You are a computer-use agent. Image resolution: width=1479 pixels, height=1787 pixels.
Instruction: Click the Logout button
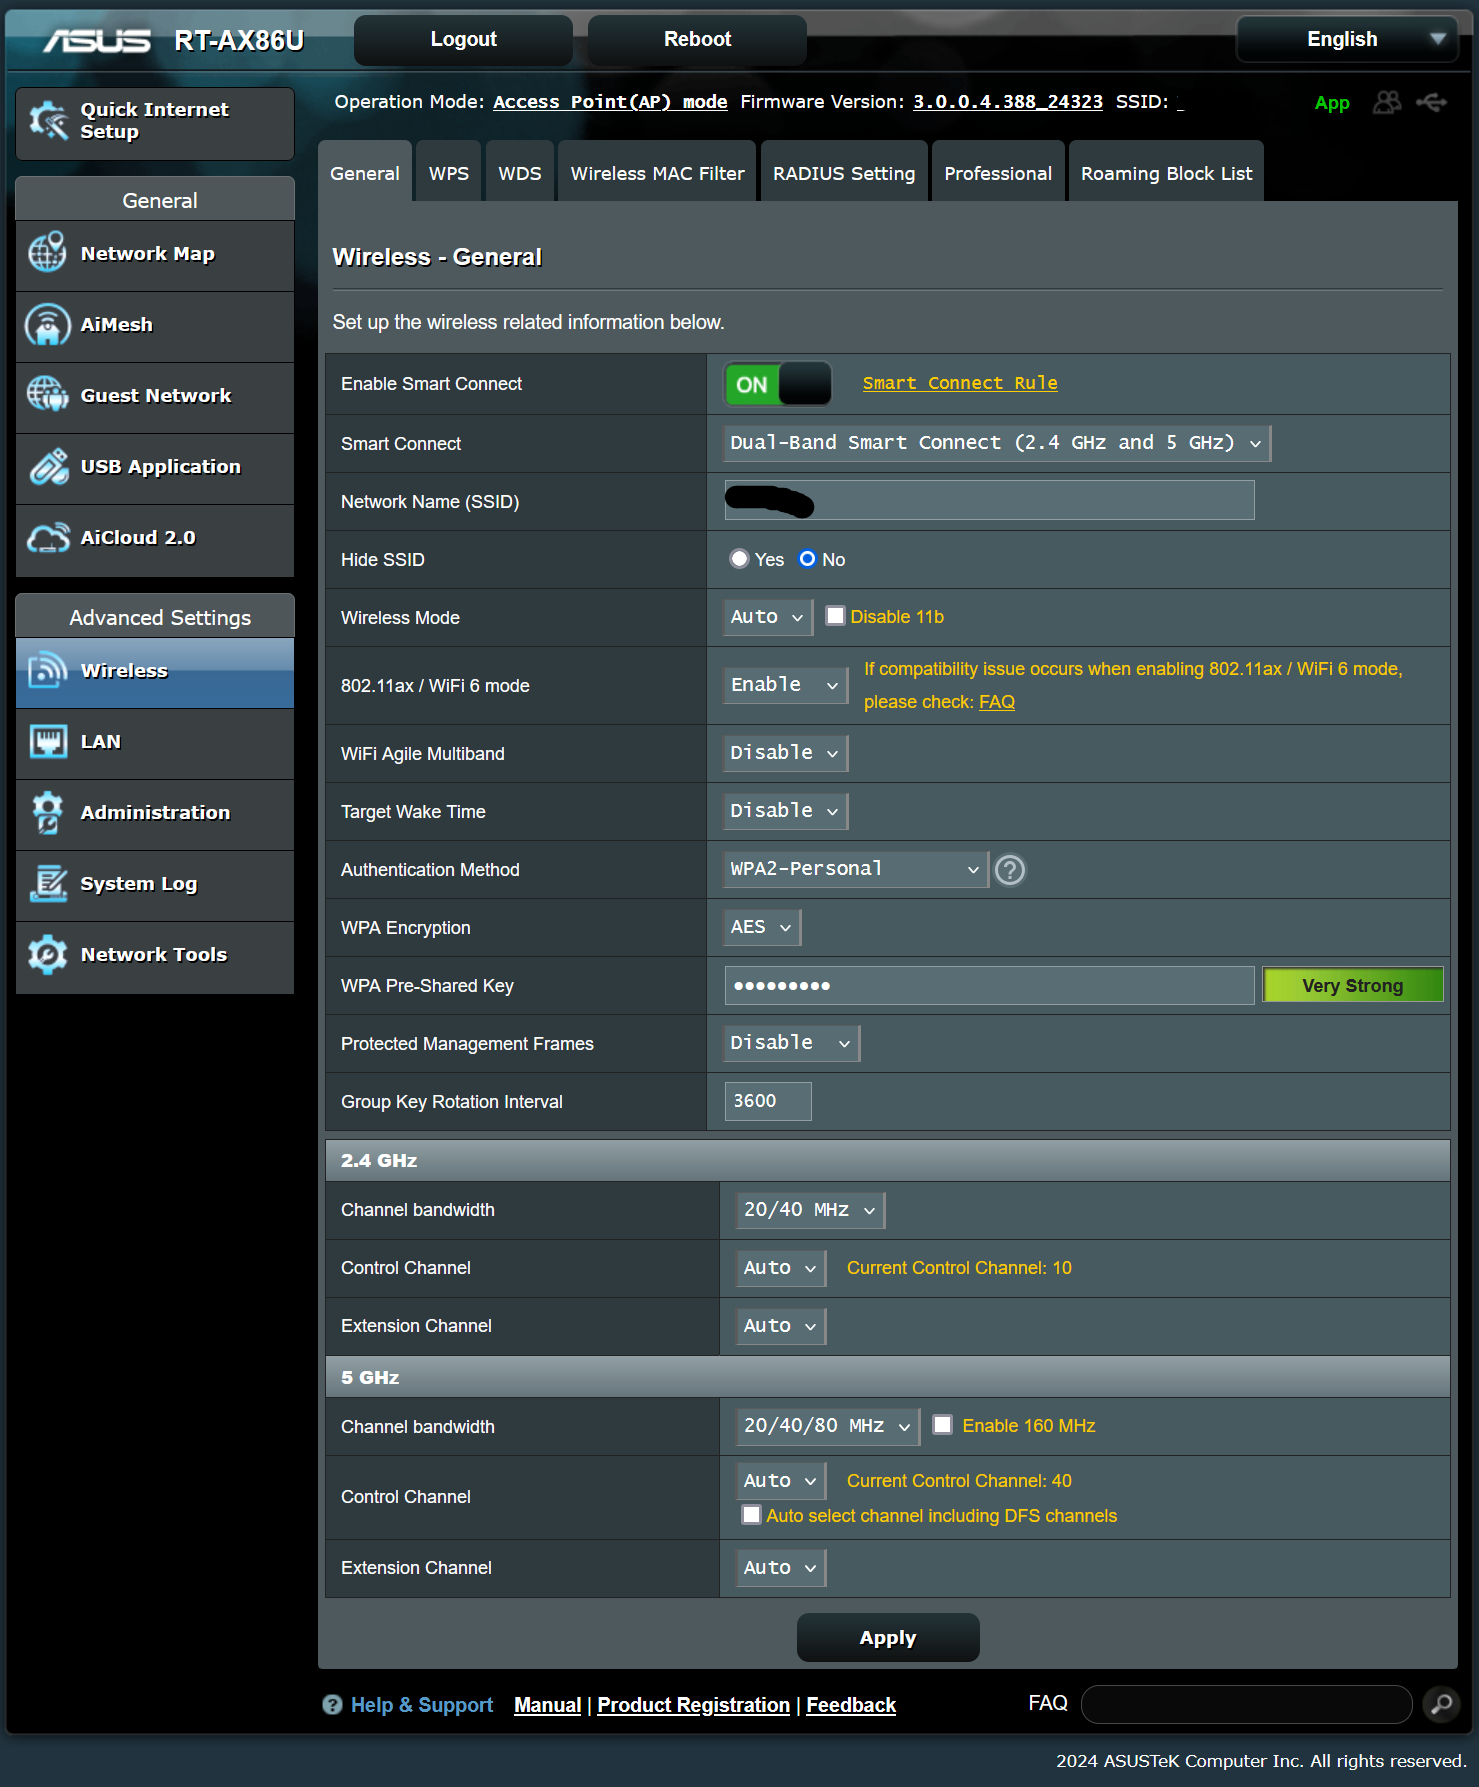[463, 39]
